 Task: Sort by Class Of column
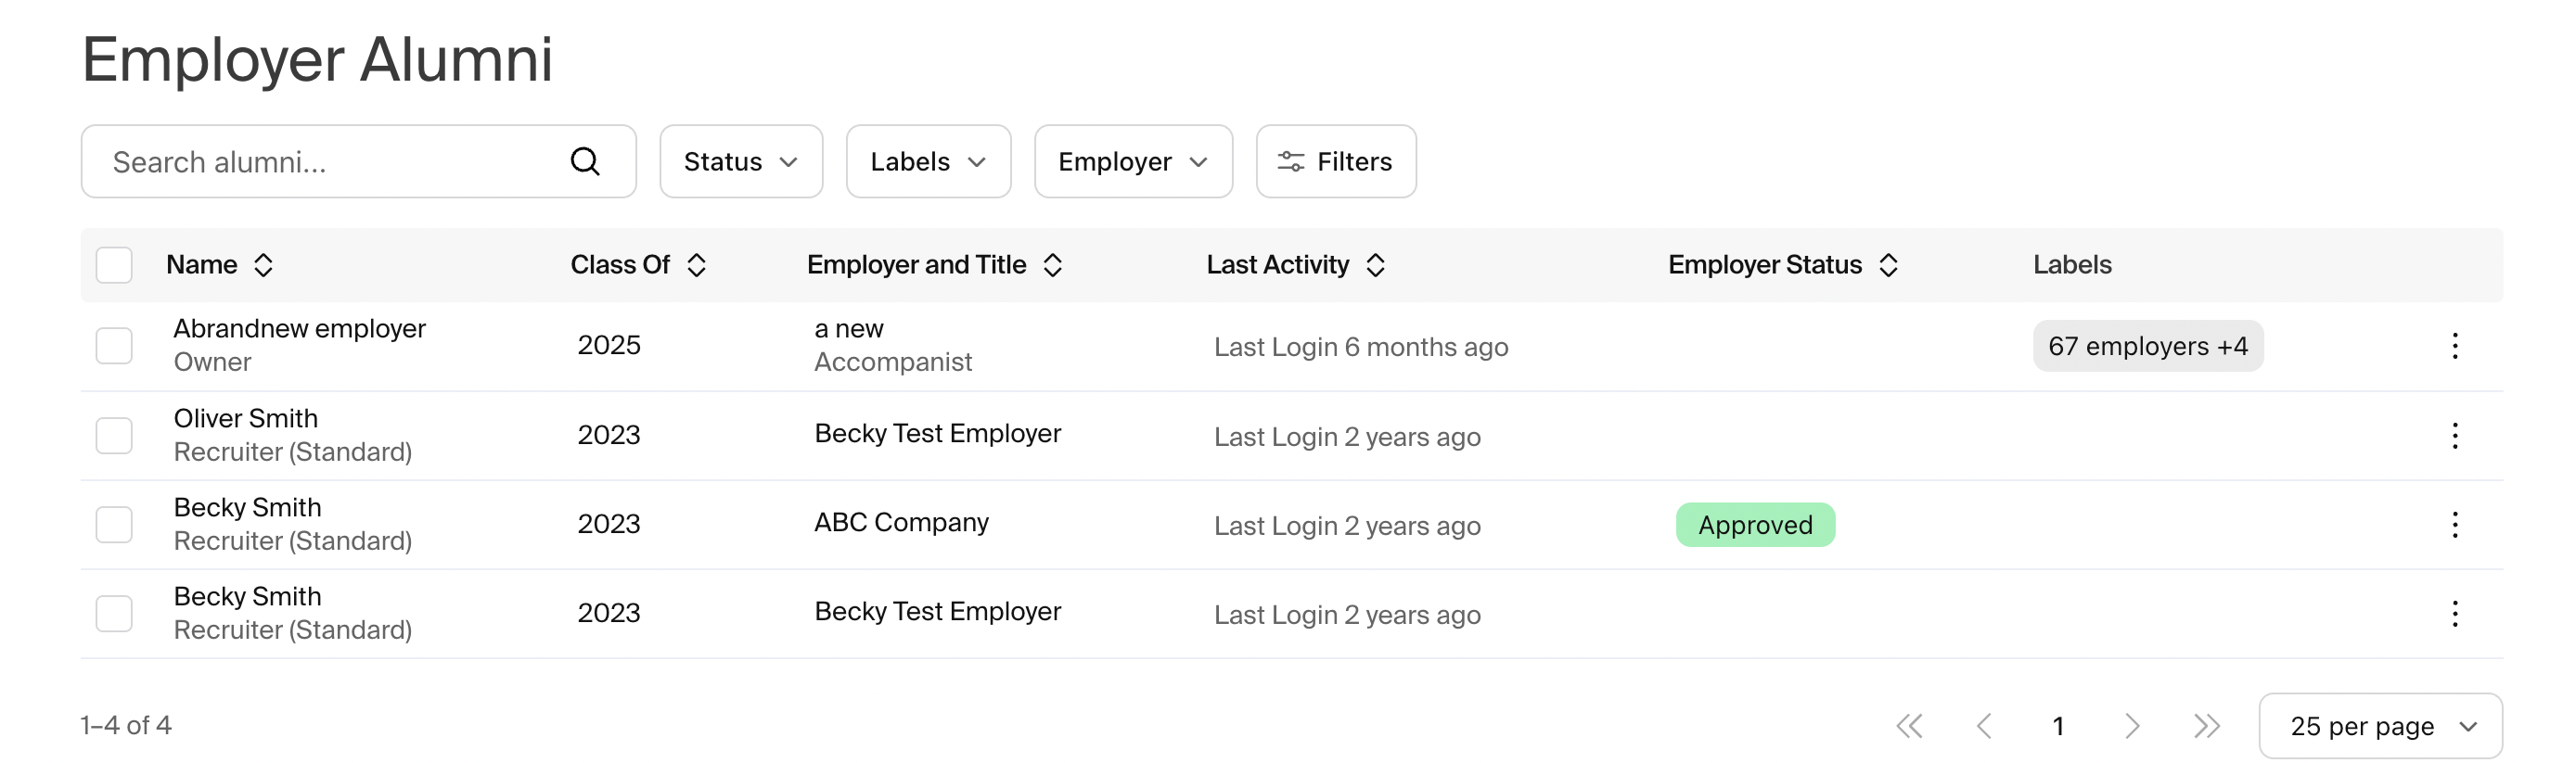click(696, 265)
